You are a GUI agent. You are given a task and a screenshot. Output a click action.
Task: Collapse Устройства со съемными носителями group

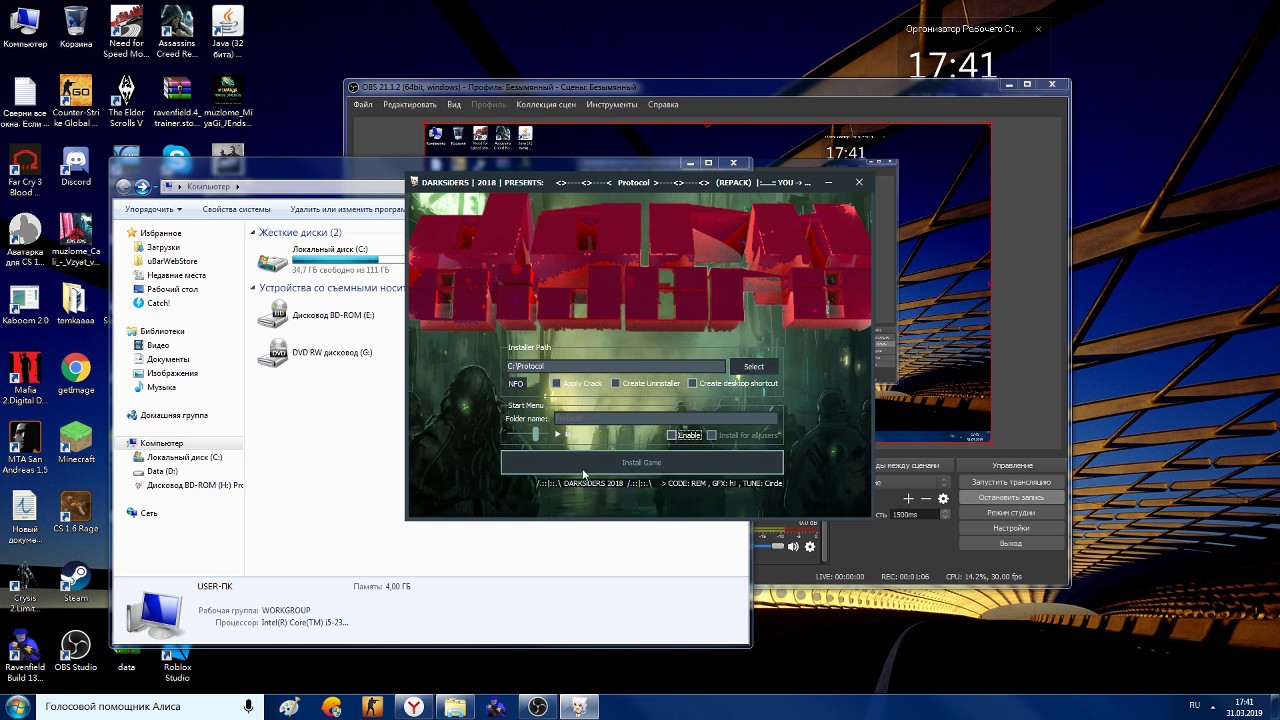point(253,288)
